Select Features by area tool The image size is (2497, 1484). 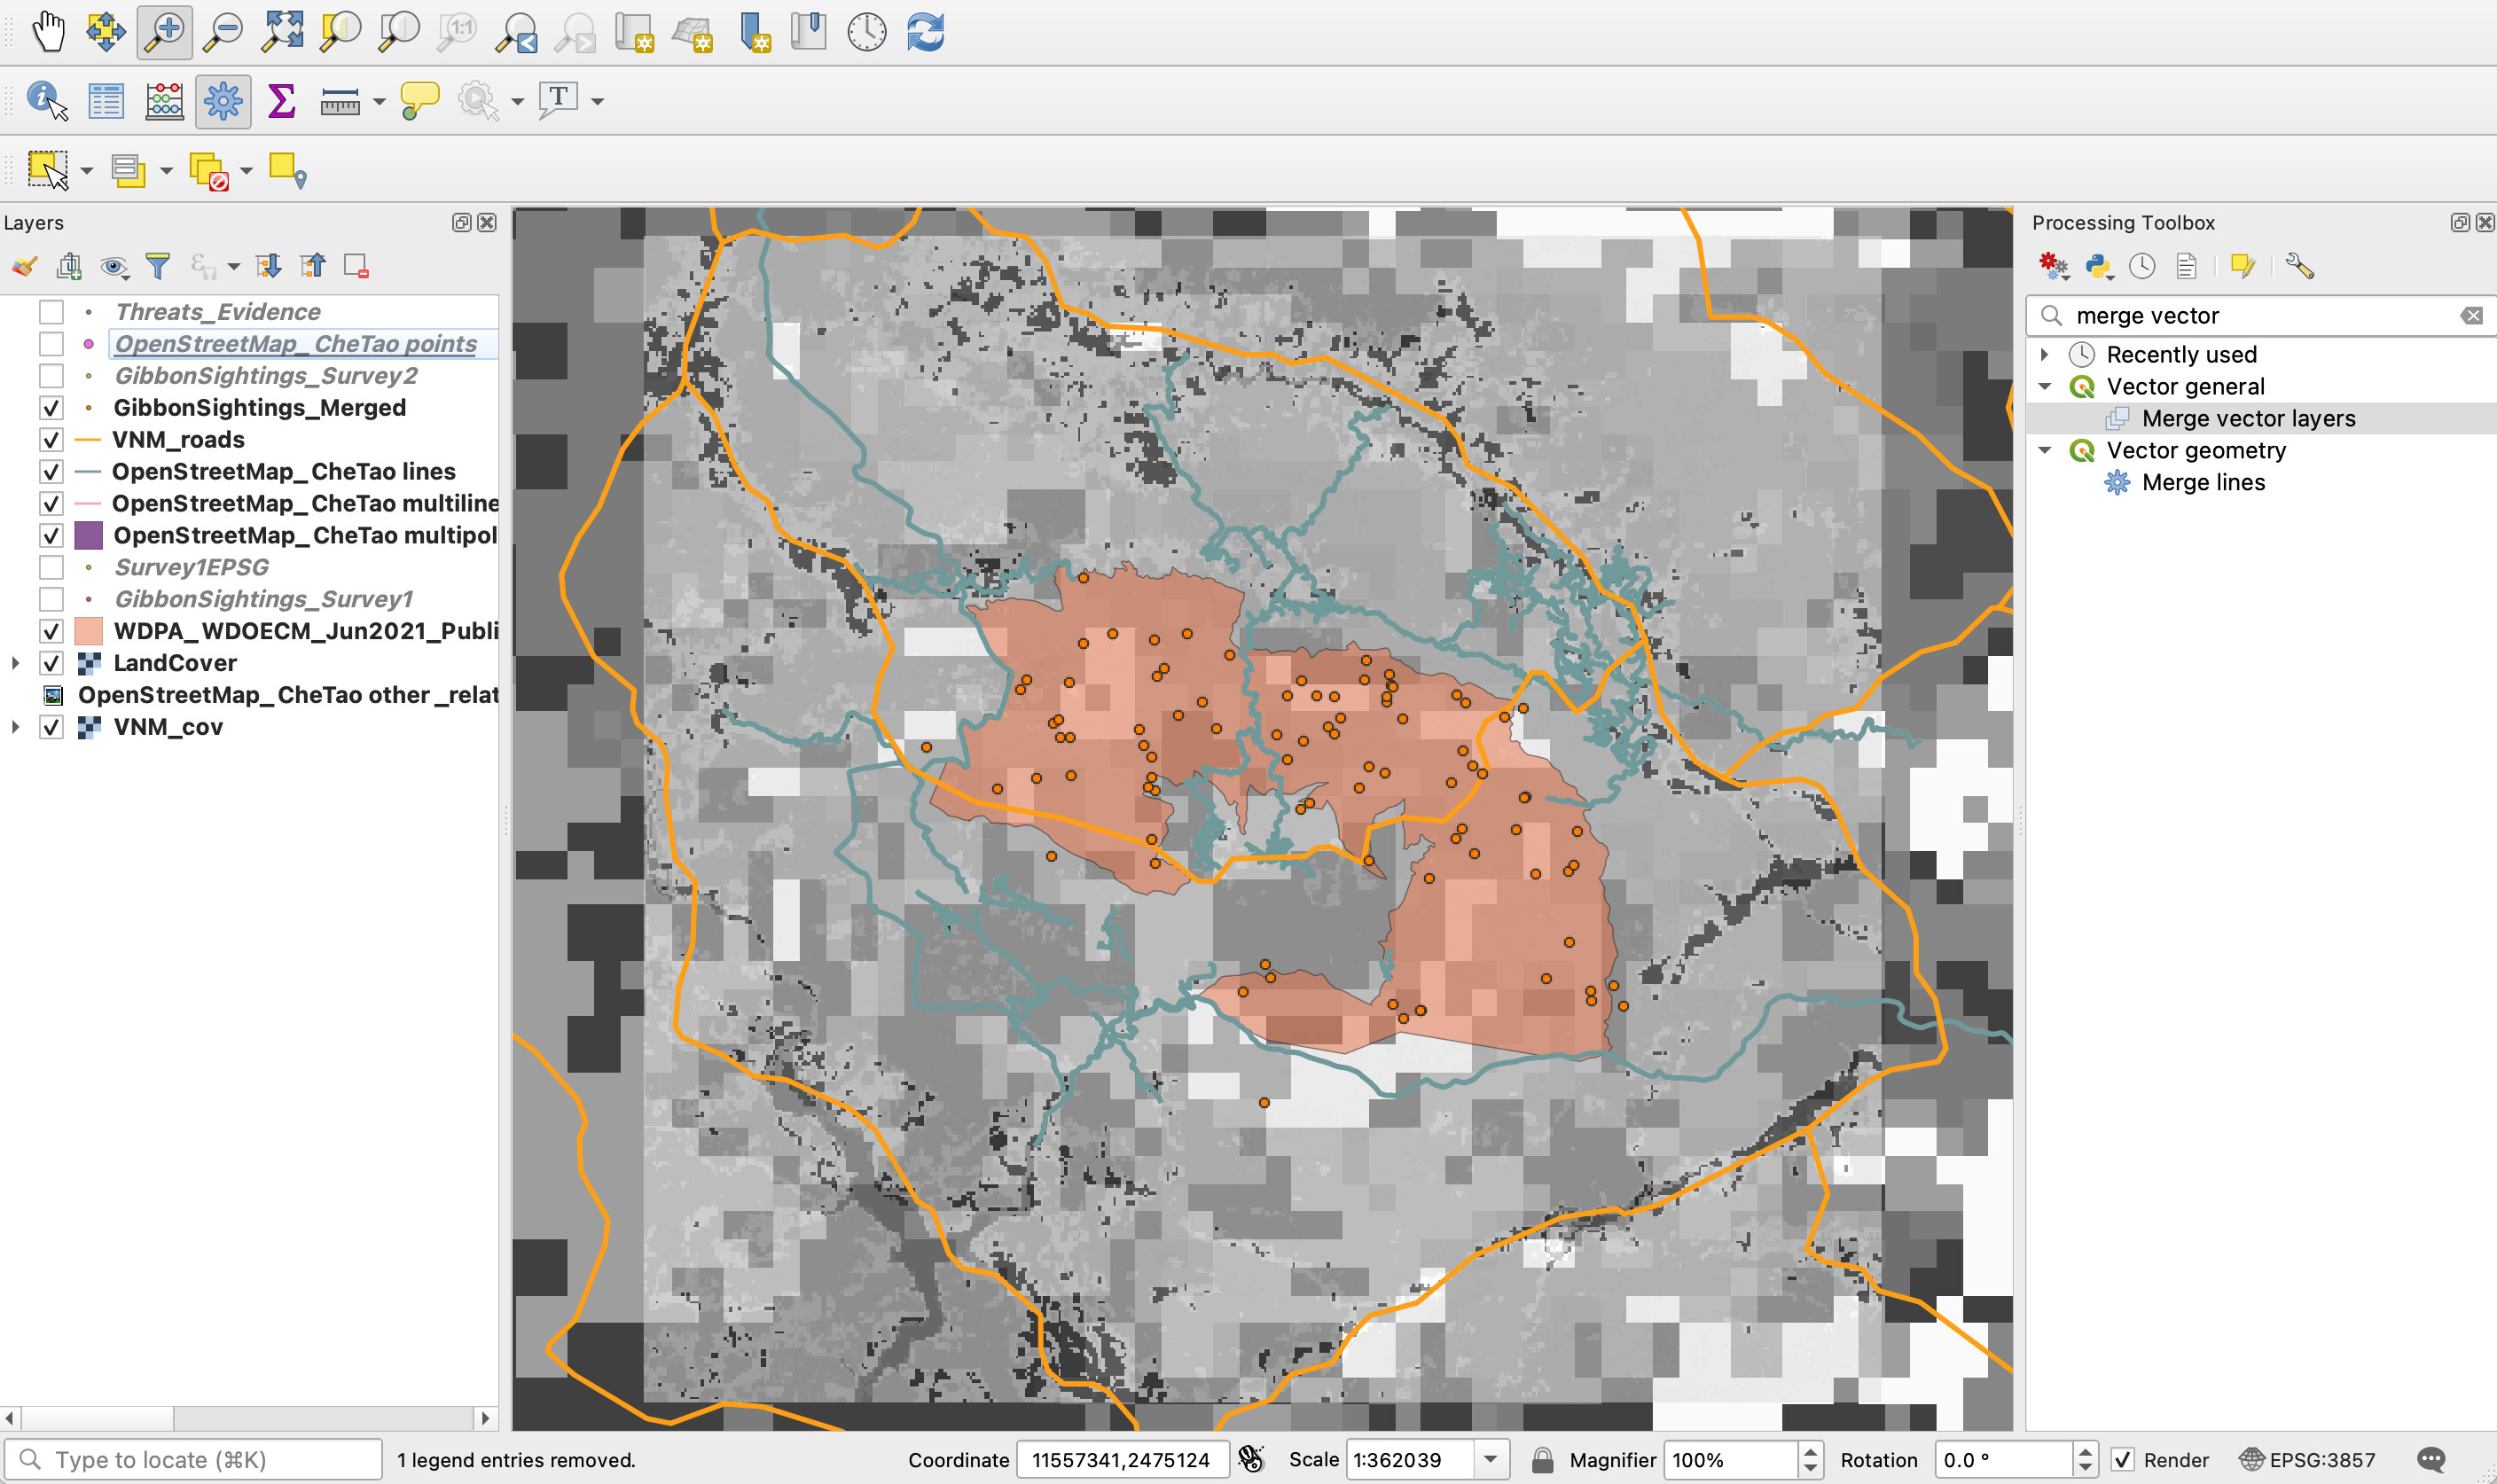point(48,170)
